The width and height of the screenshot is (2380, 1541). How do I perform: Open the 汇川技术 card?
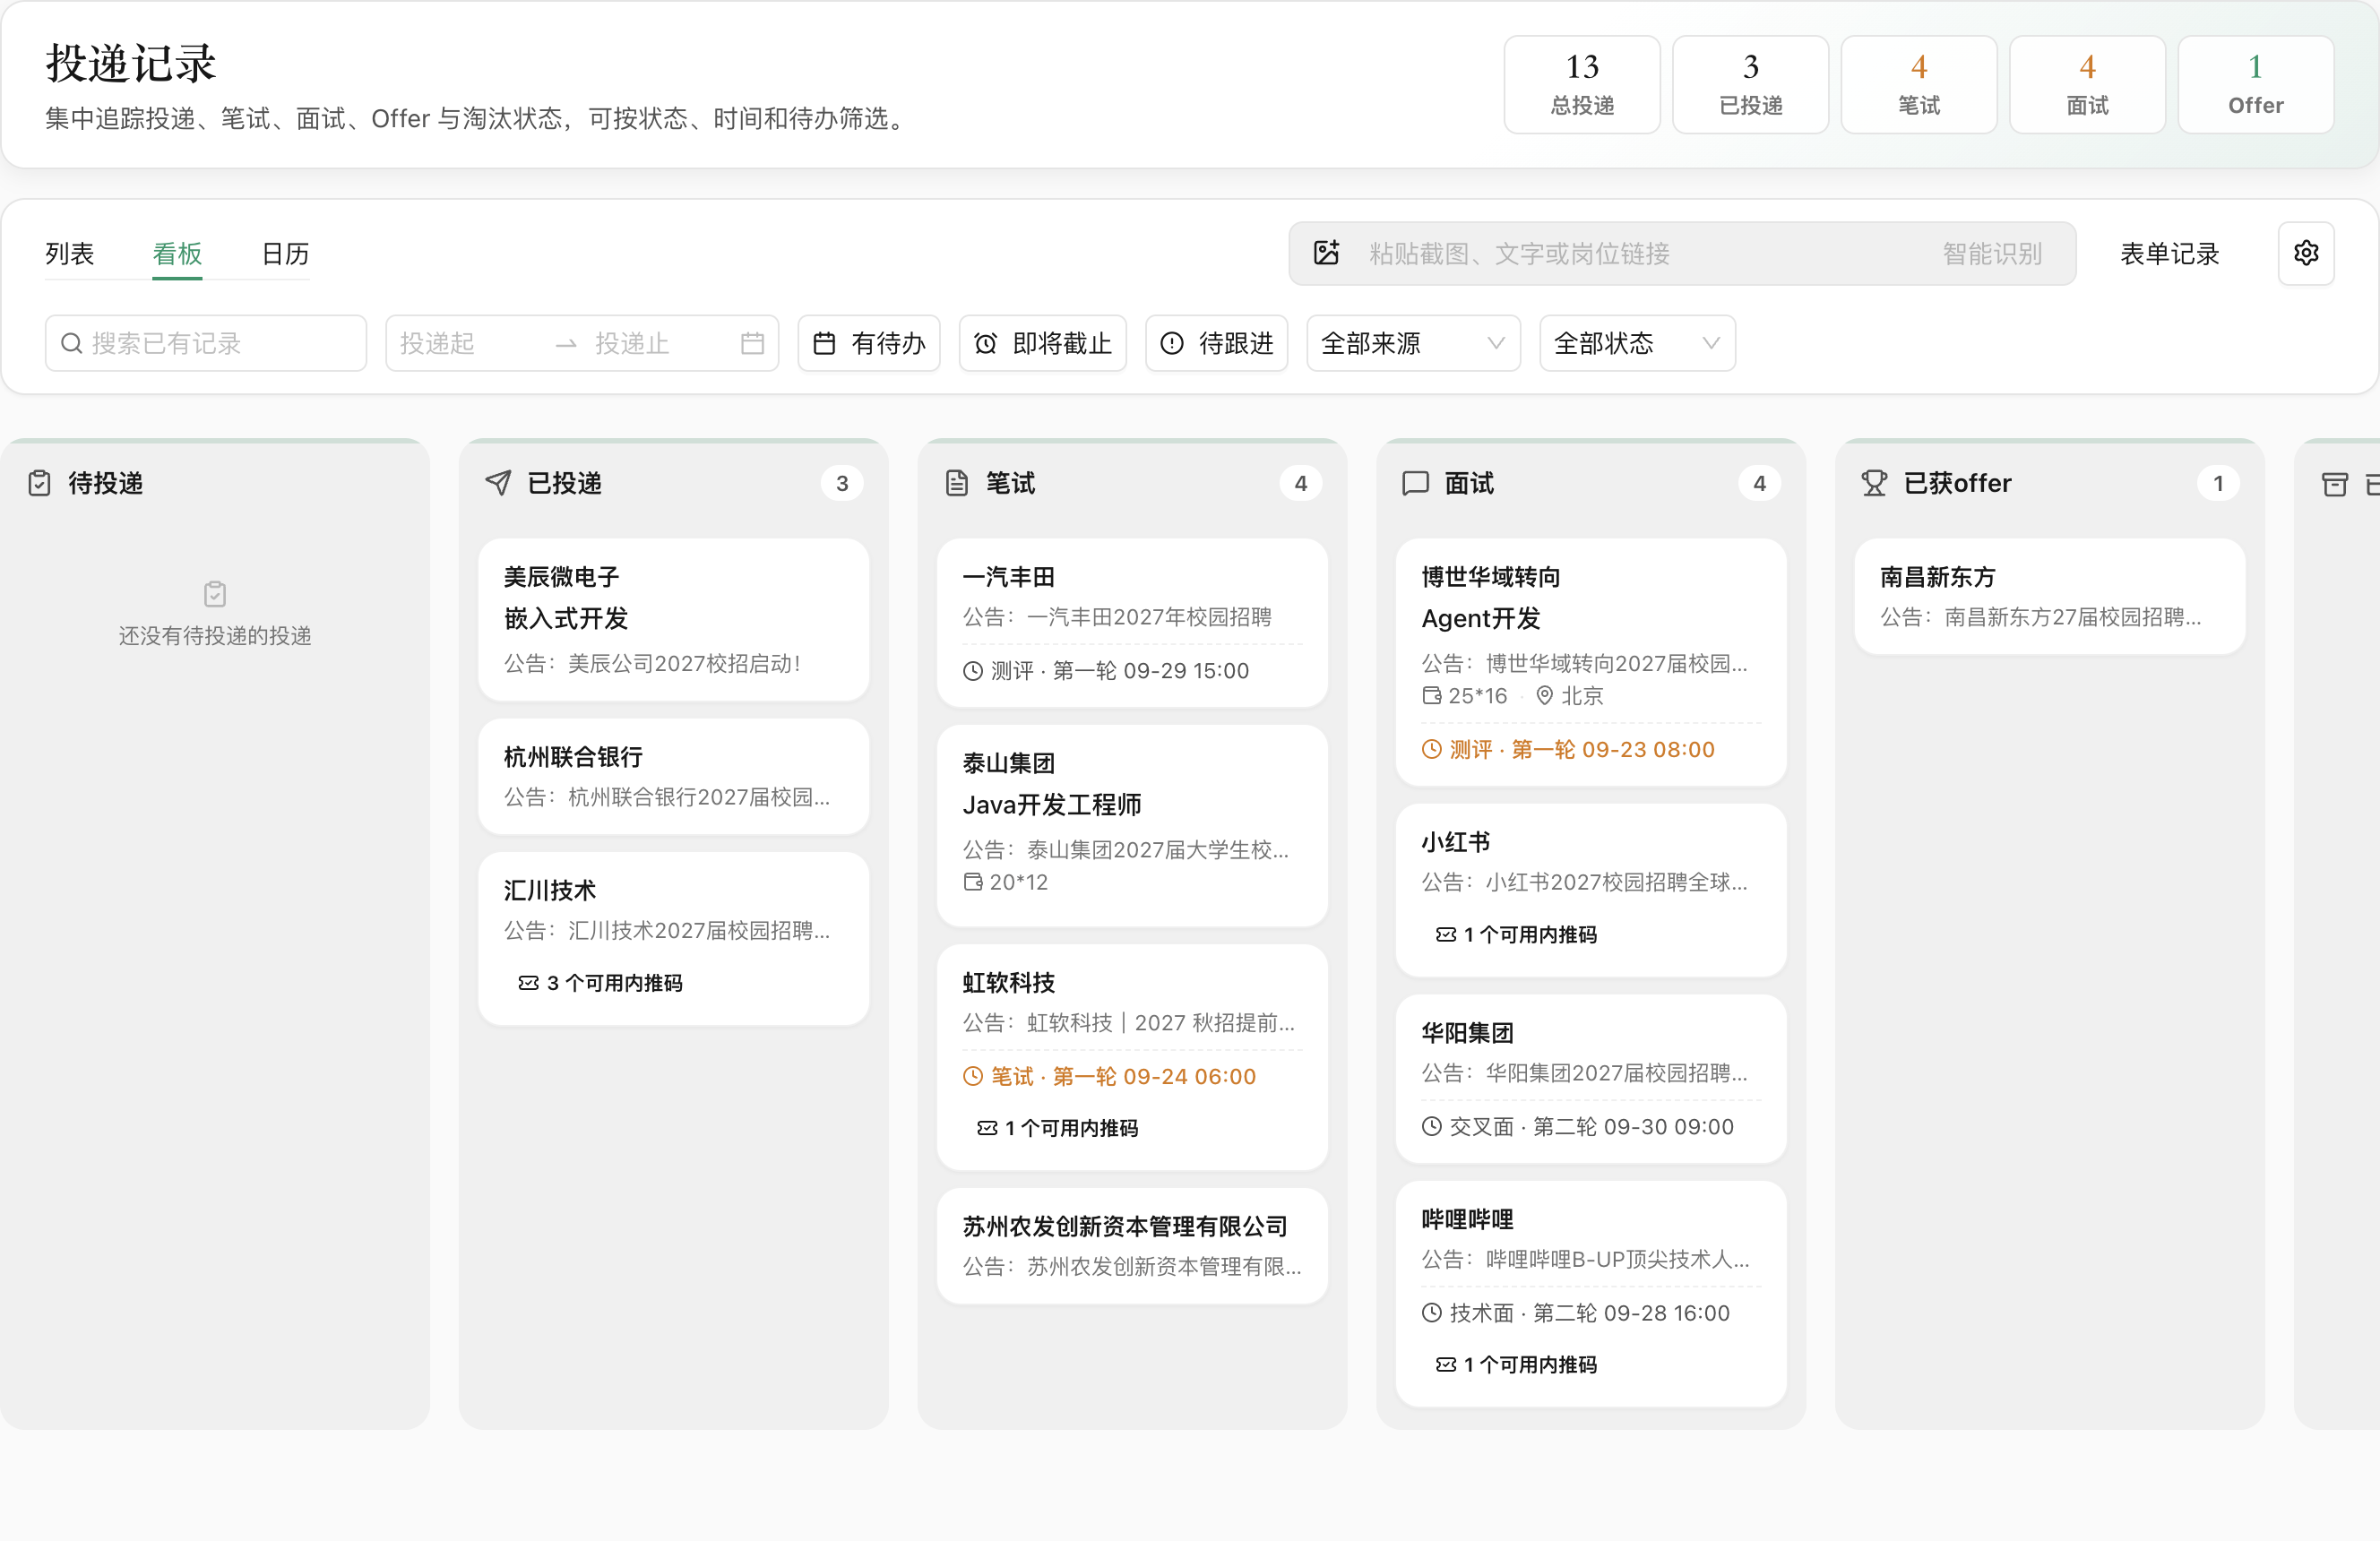coord(673,938)
